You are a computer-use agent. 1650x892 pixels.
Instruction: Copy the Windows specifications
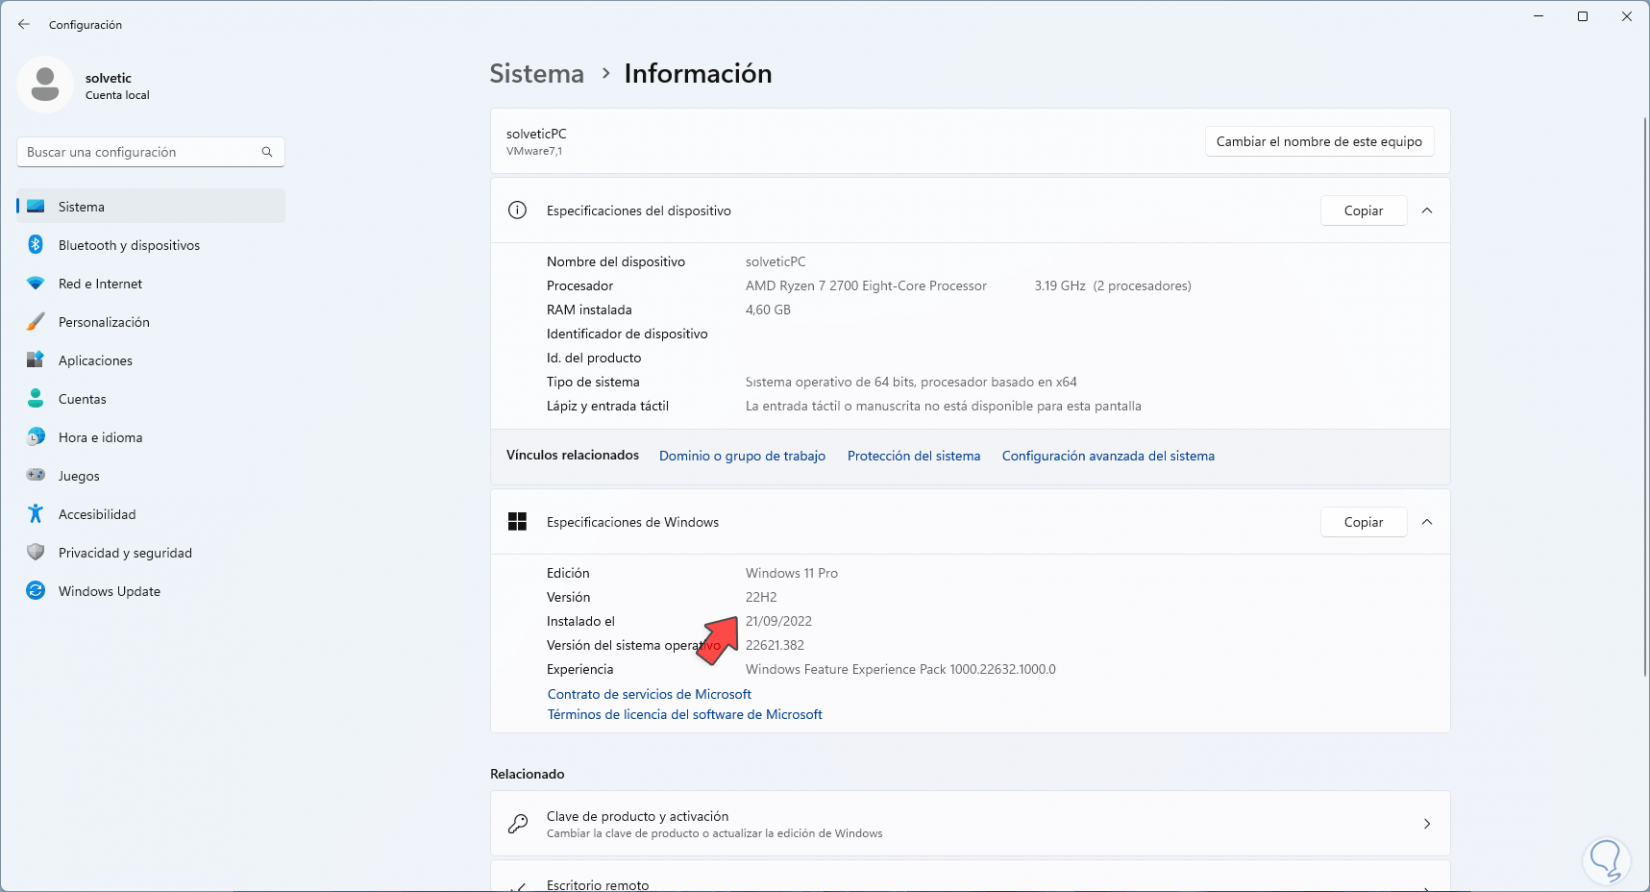pyautogui.click(x=1363, y=522)
